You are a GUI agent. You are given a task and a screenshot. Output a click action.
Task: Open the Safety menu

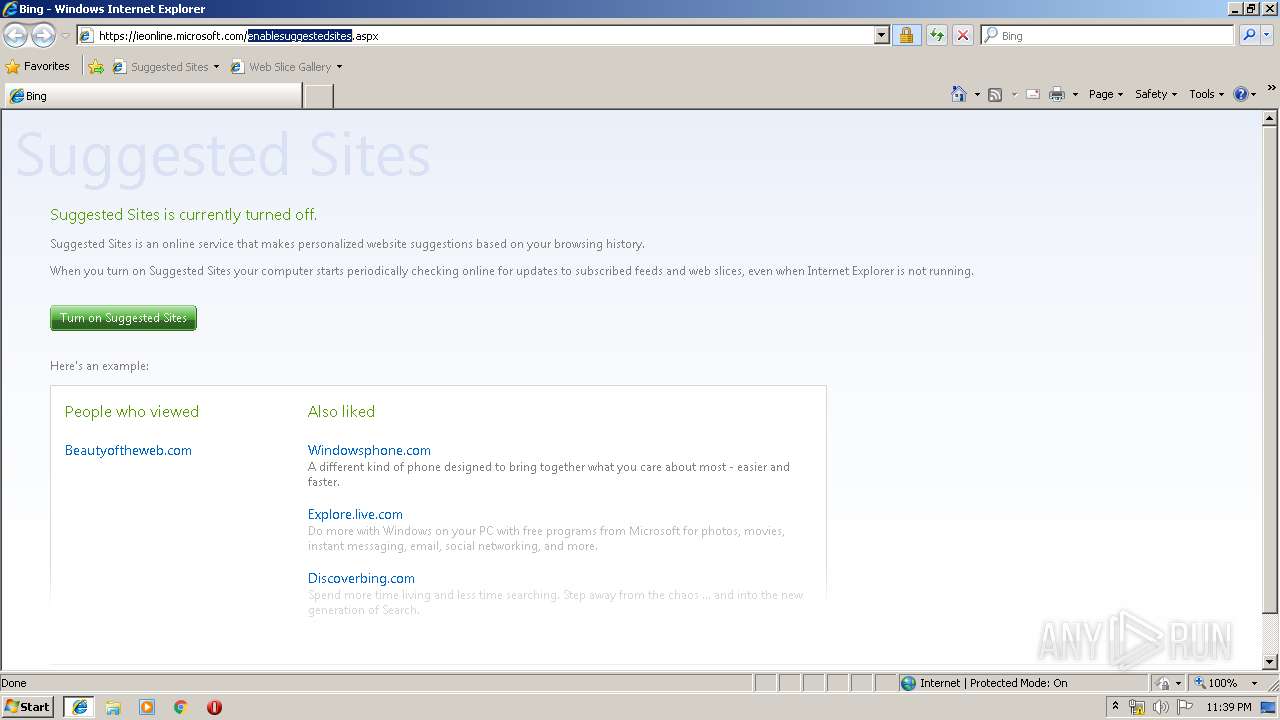click(1156, 94)
